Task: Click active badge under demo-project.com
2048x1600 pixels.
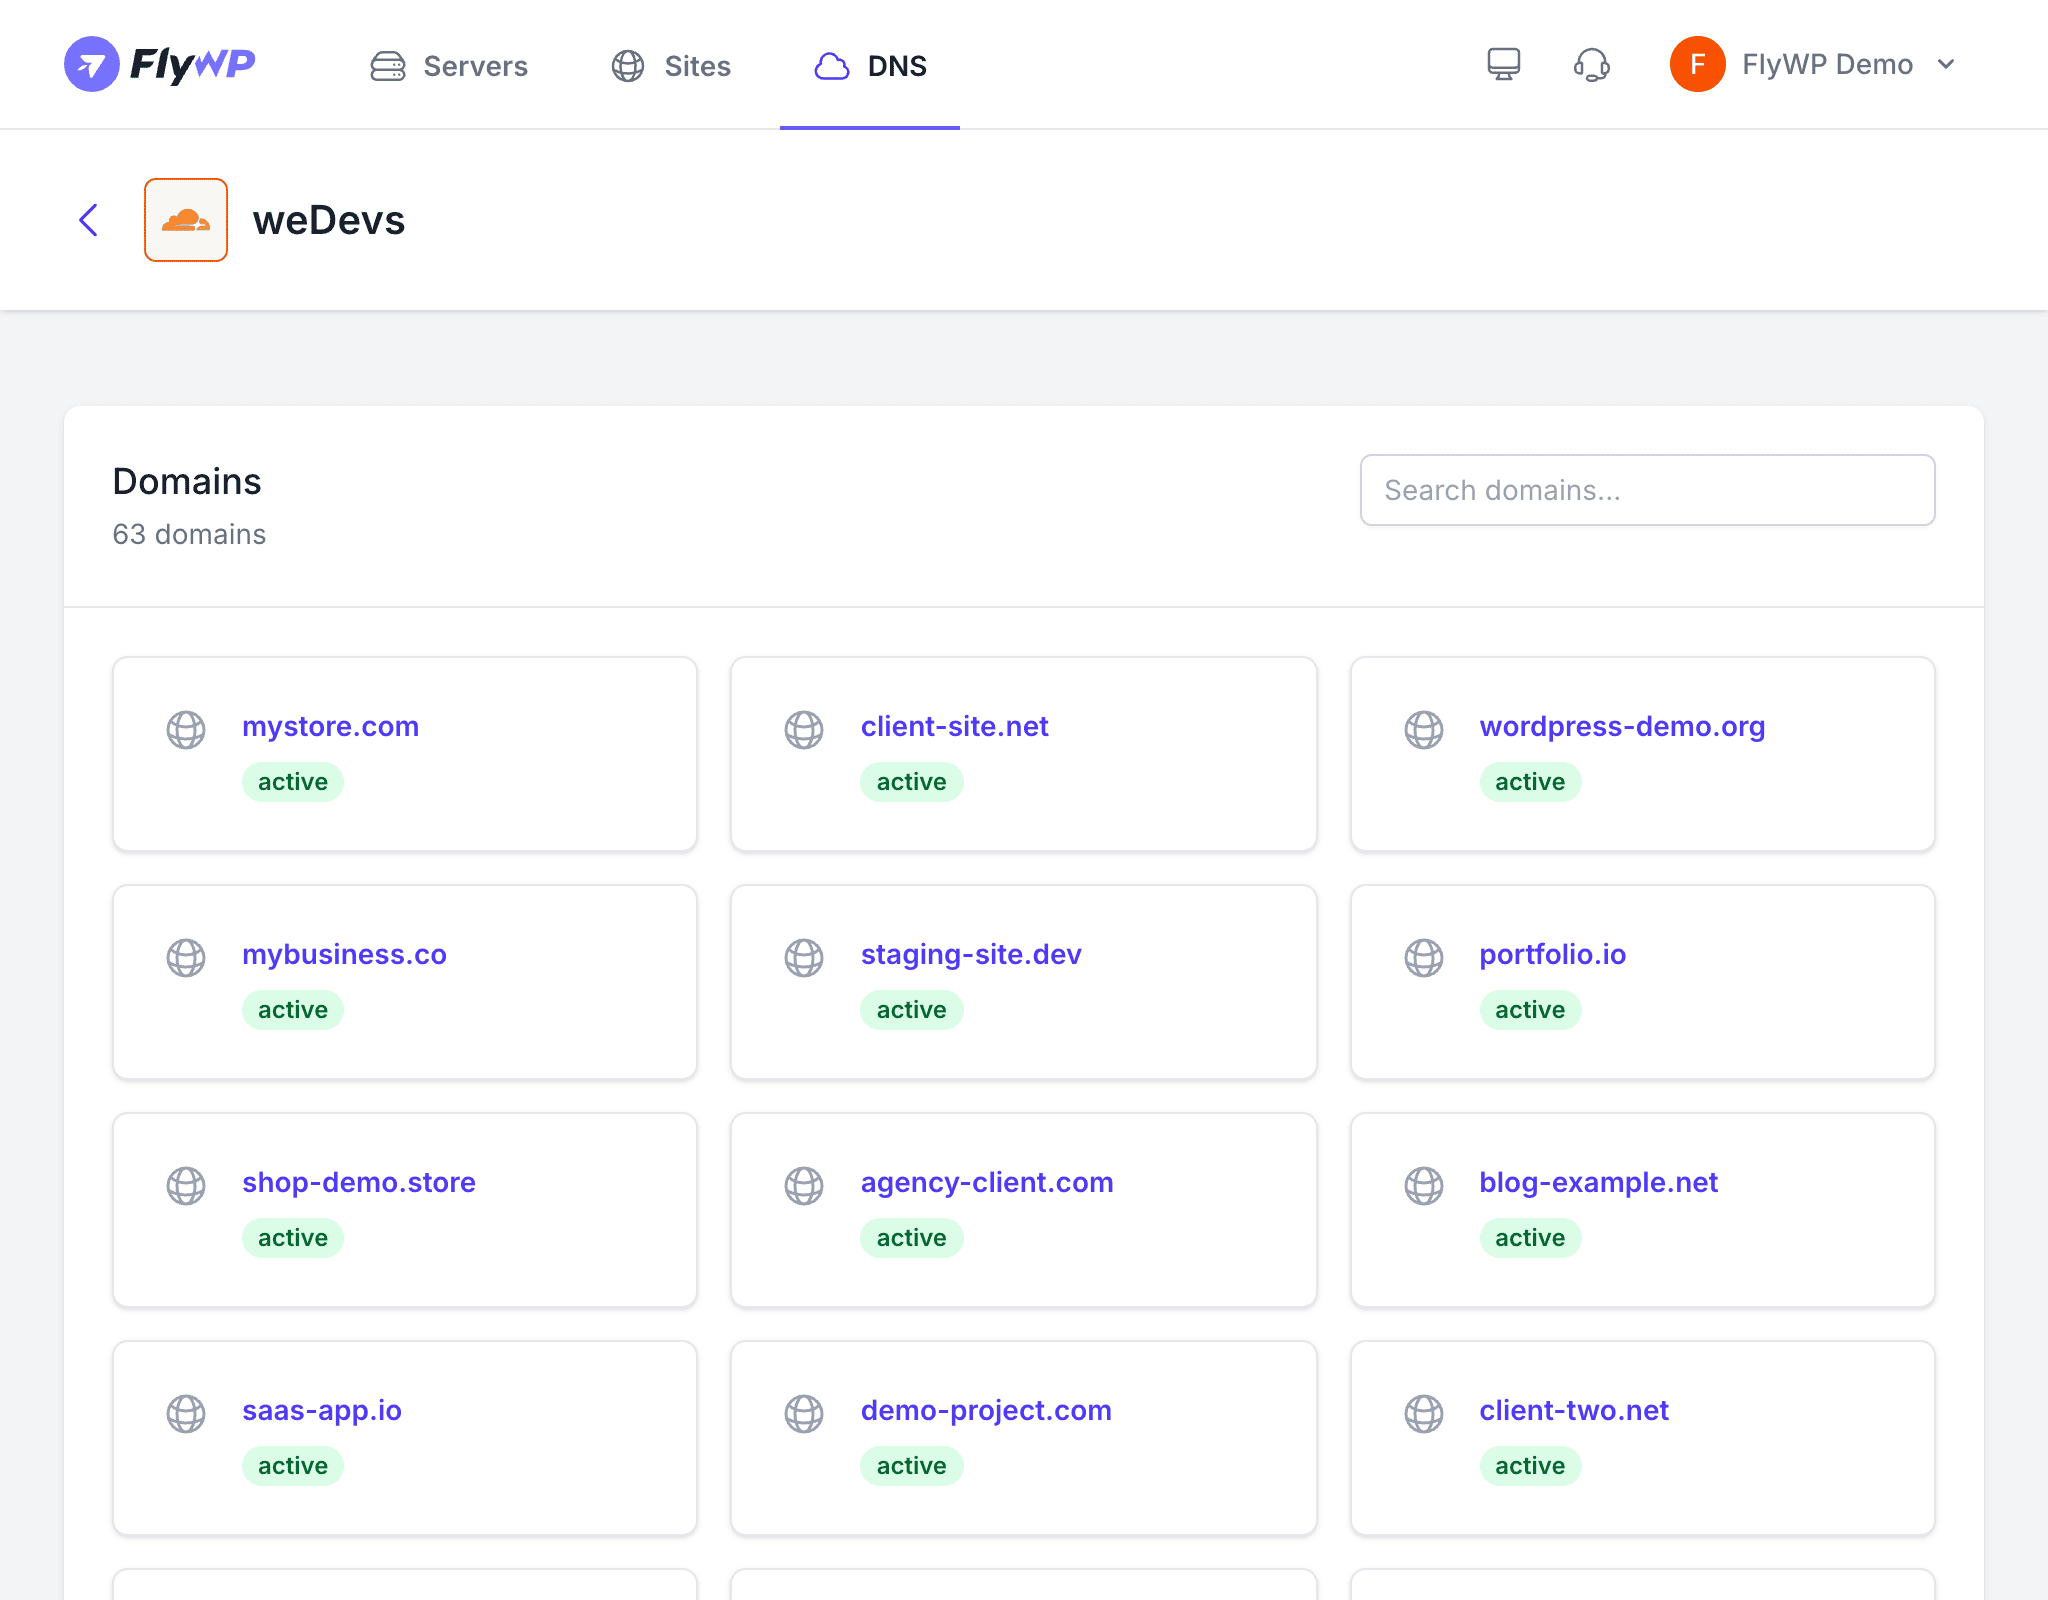Action: coord(911,1466)
